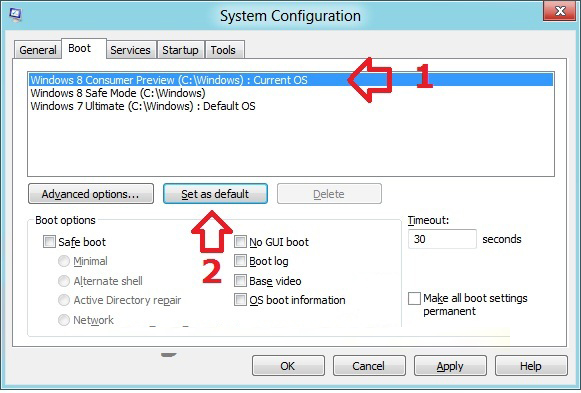Open Help for System Configuration
This screenshot has height=393, width=581.
coord(531,366)
